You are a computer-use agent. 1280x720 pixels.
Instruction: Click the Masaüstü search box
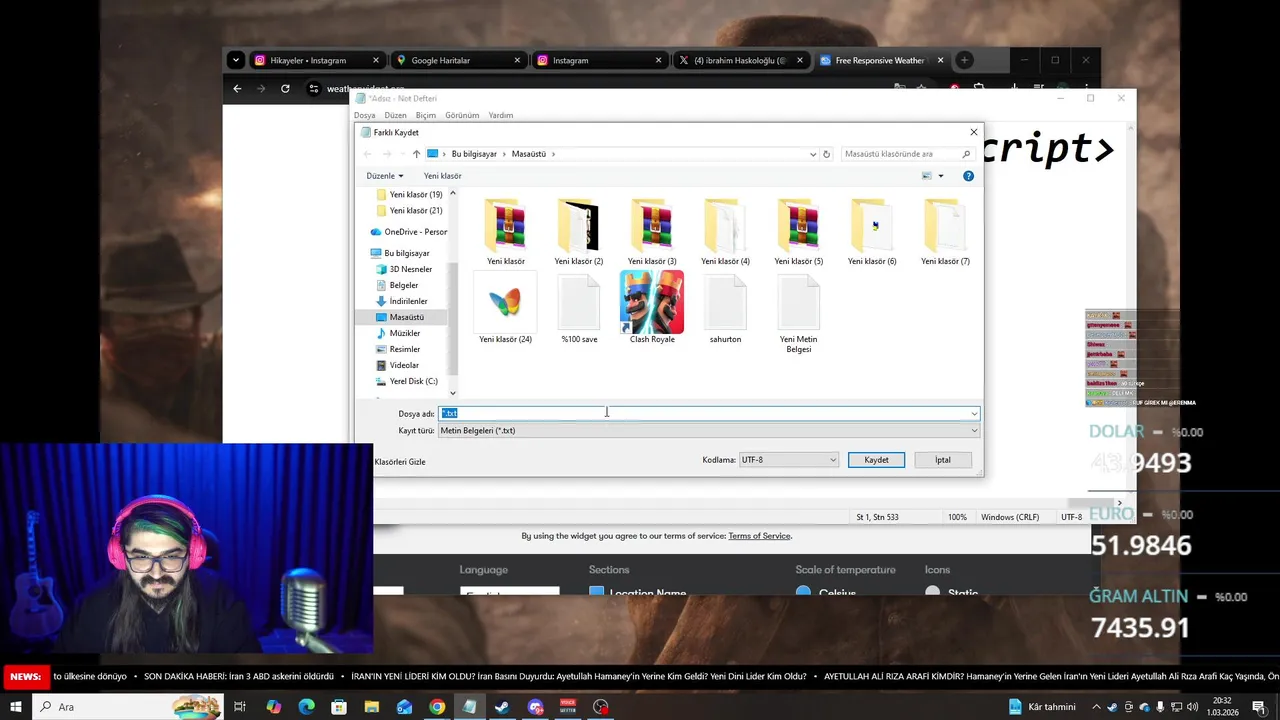pyautogui.click(x=907, y=154)
